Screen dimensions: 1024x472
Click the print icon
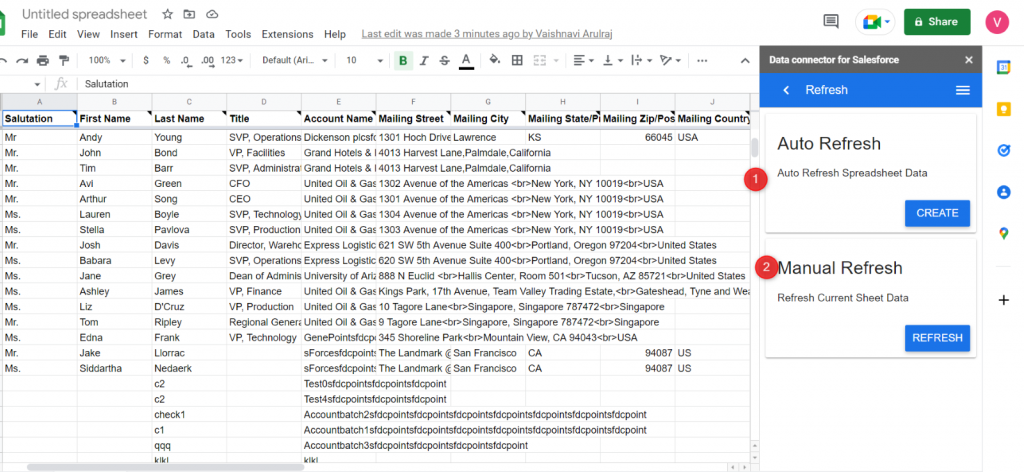[42, 61]
